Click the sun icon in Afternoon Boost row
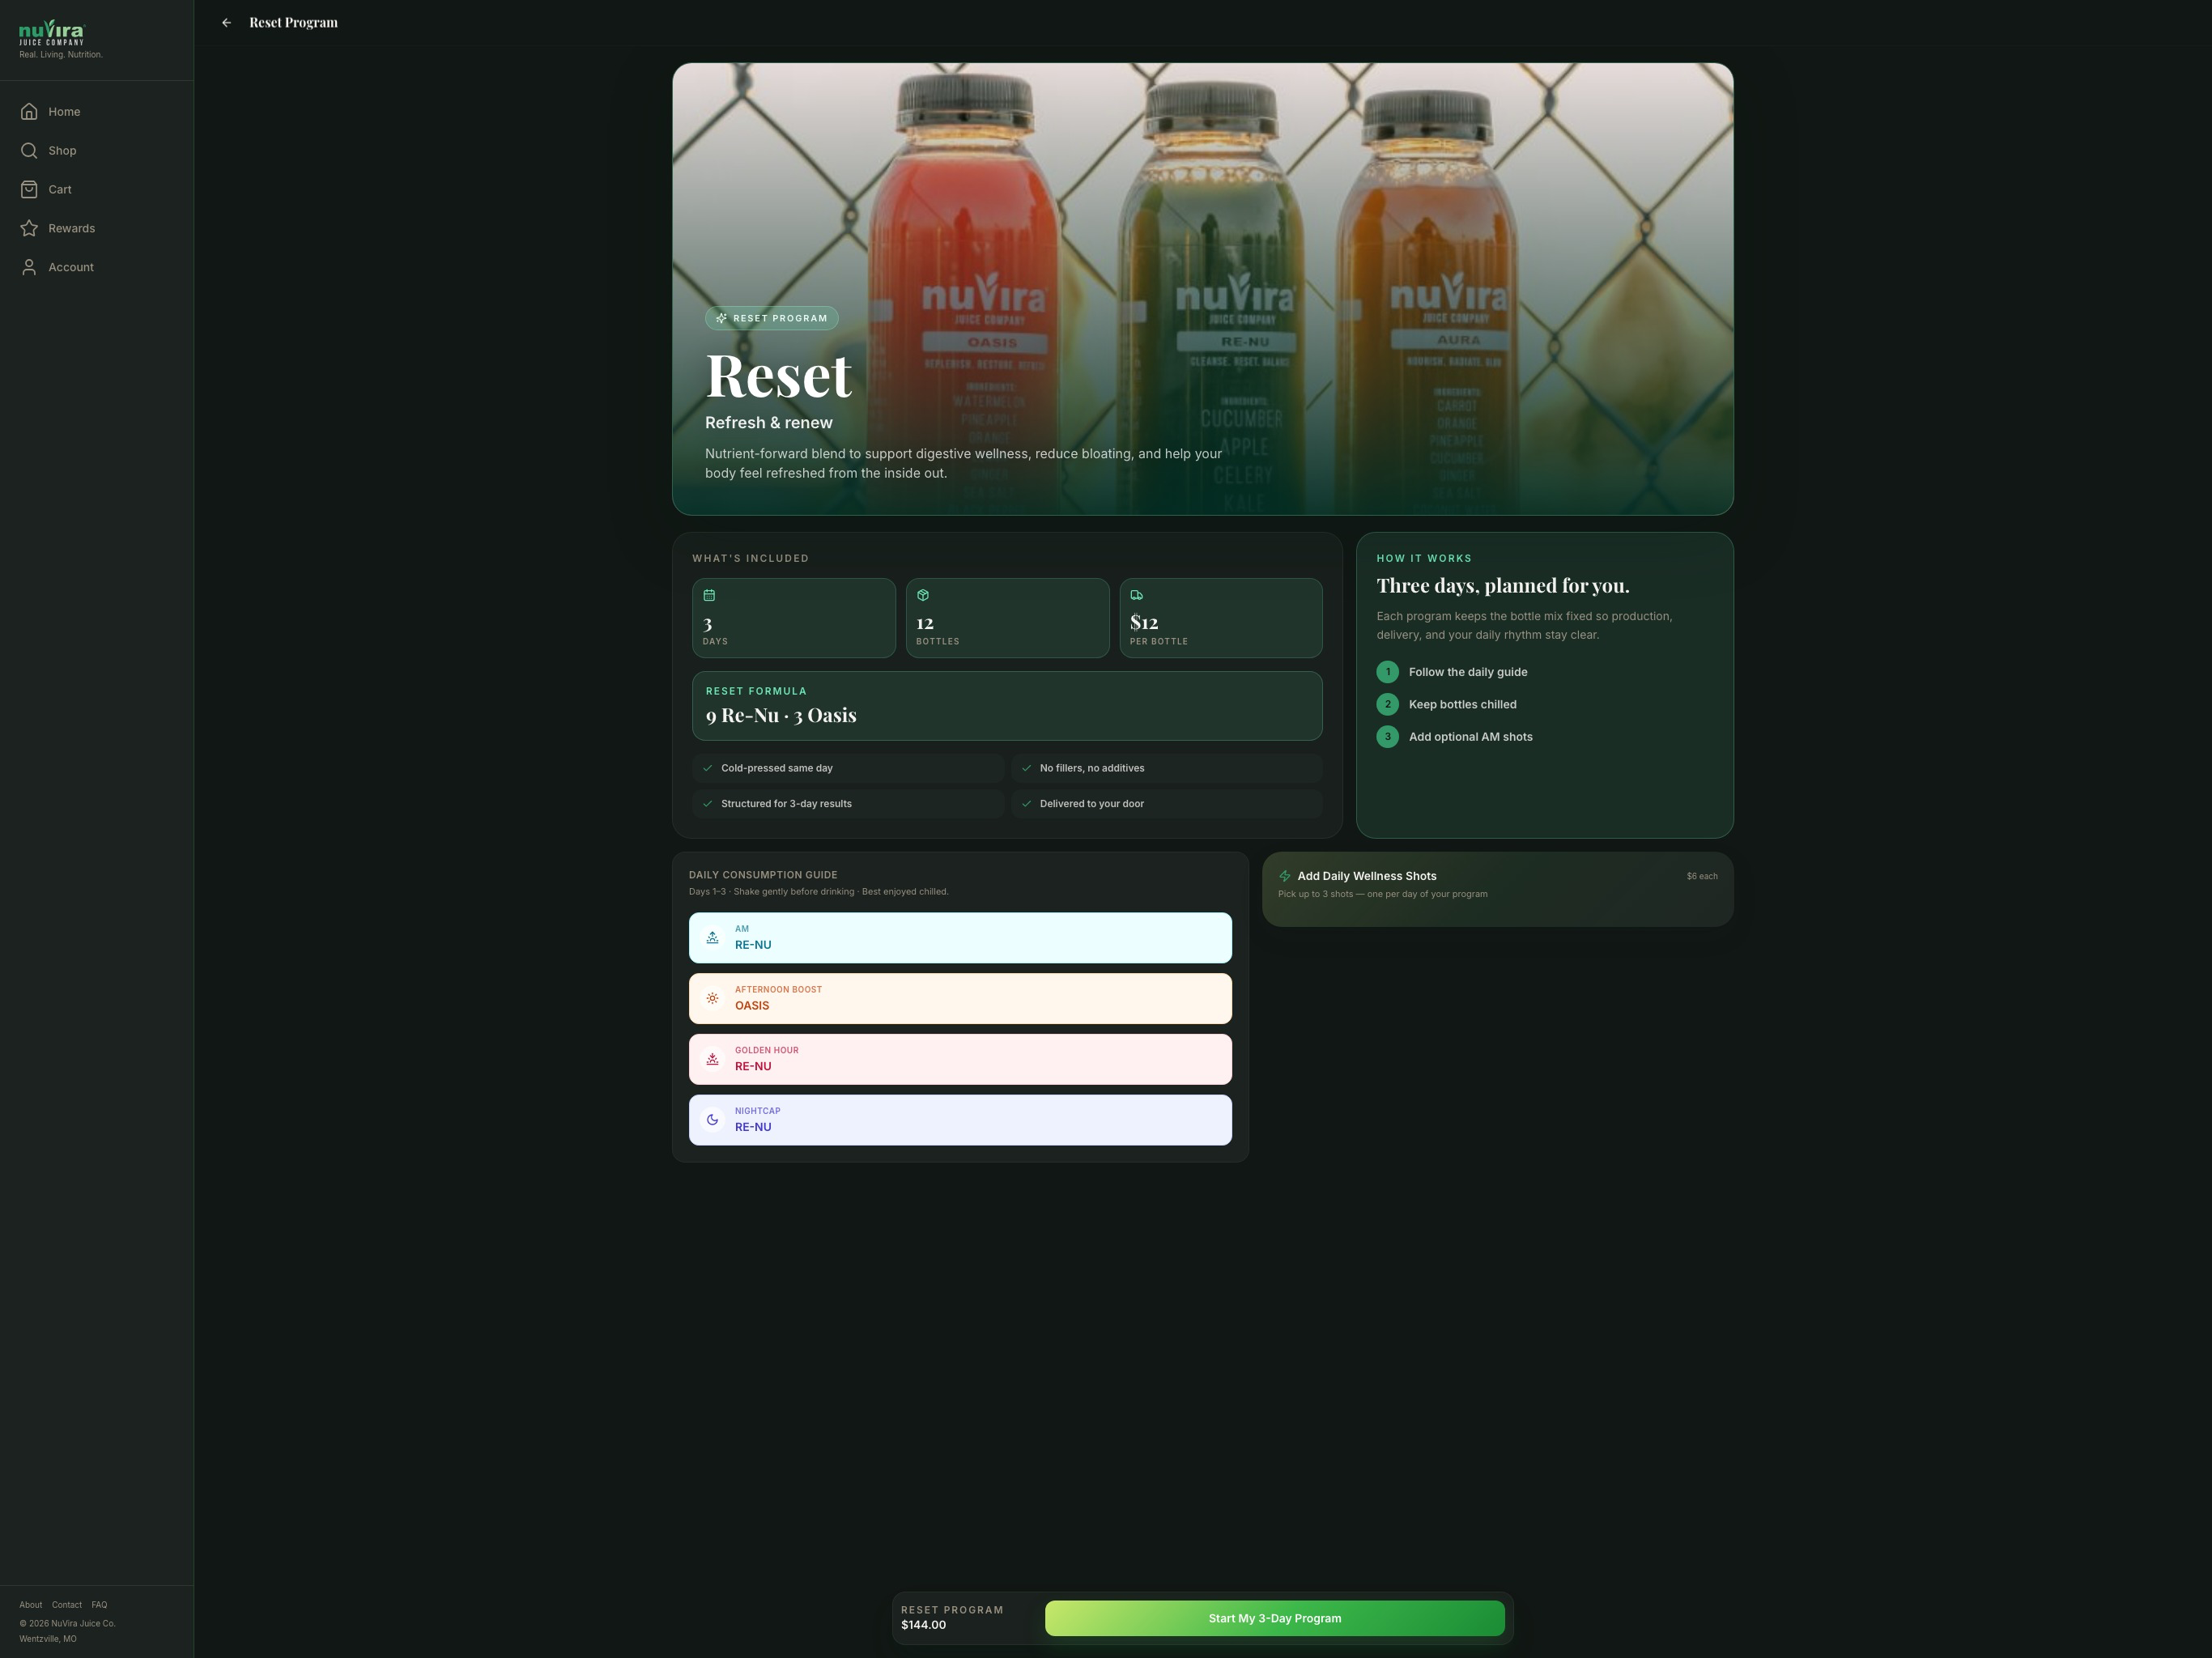This screenshot has width=2212, height=1658. coord(712,999)
